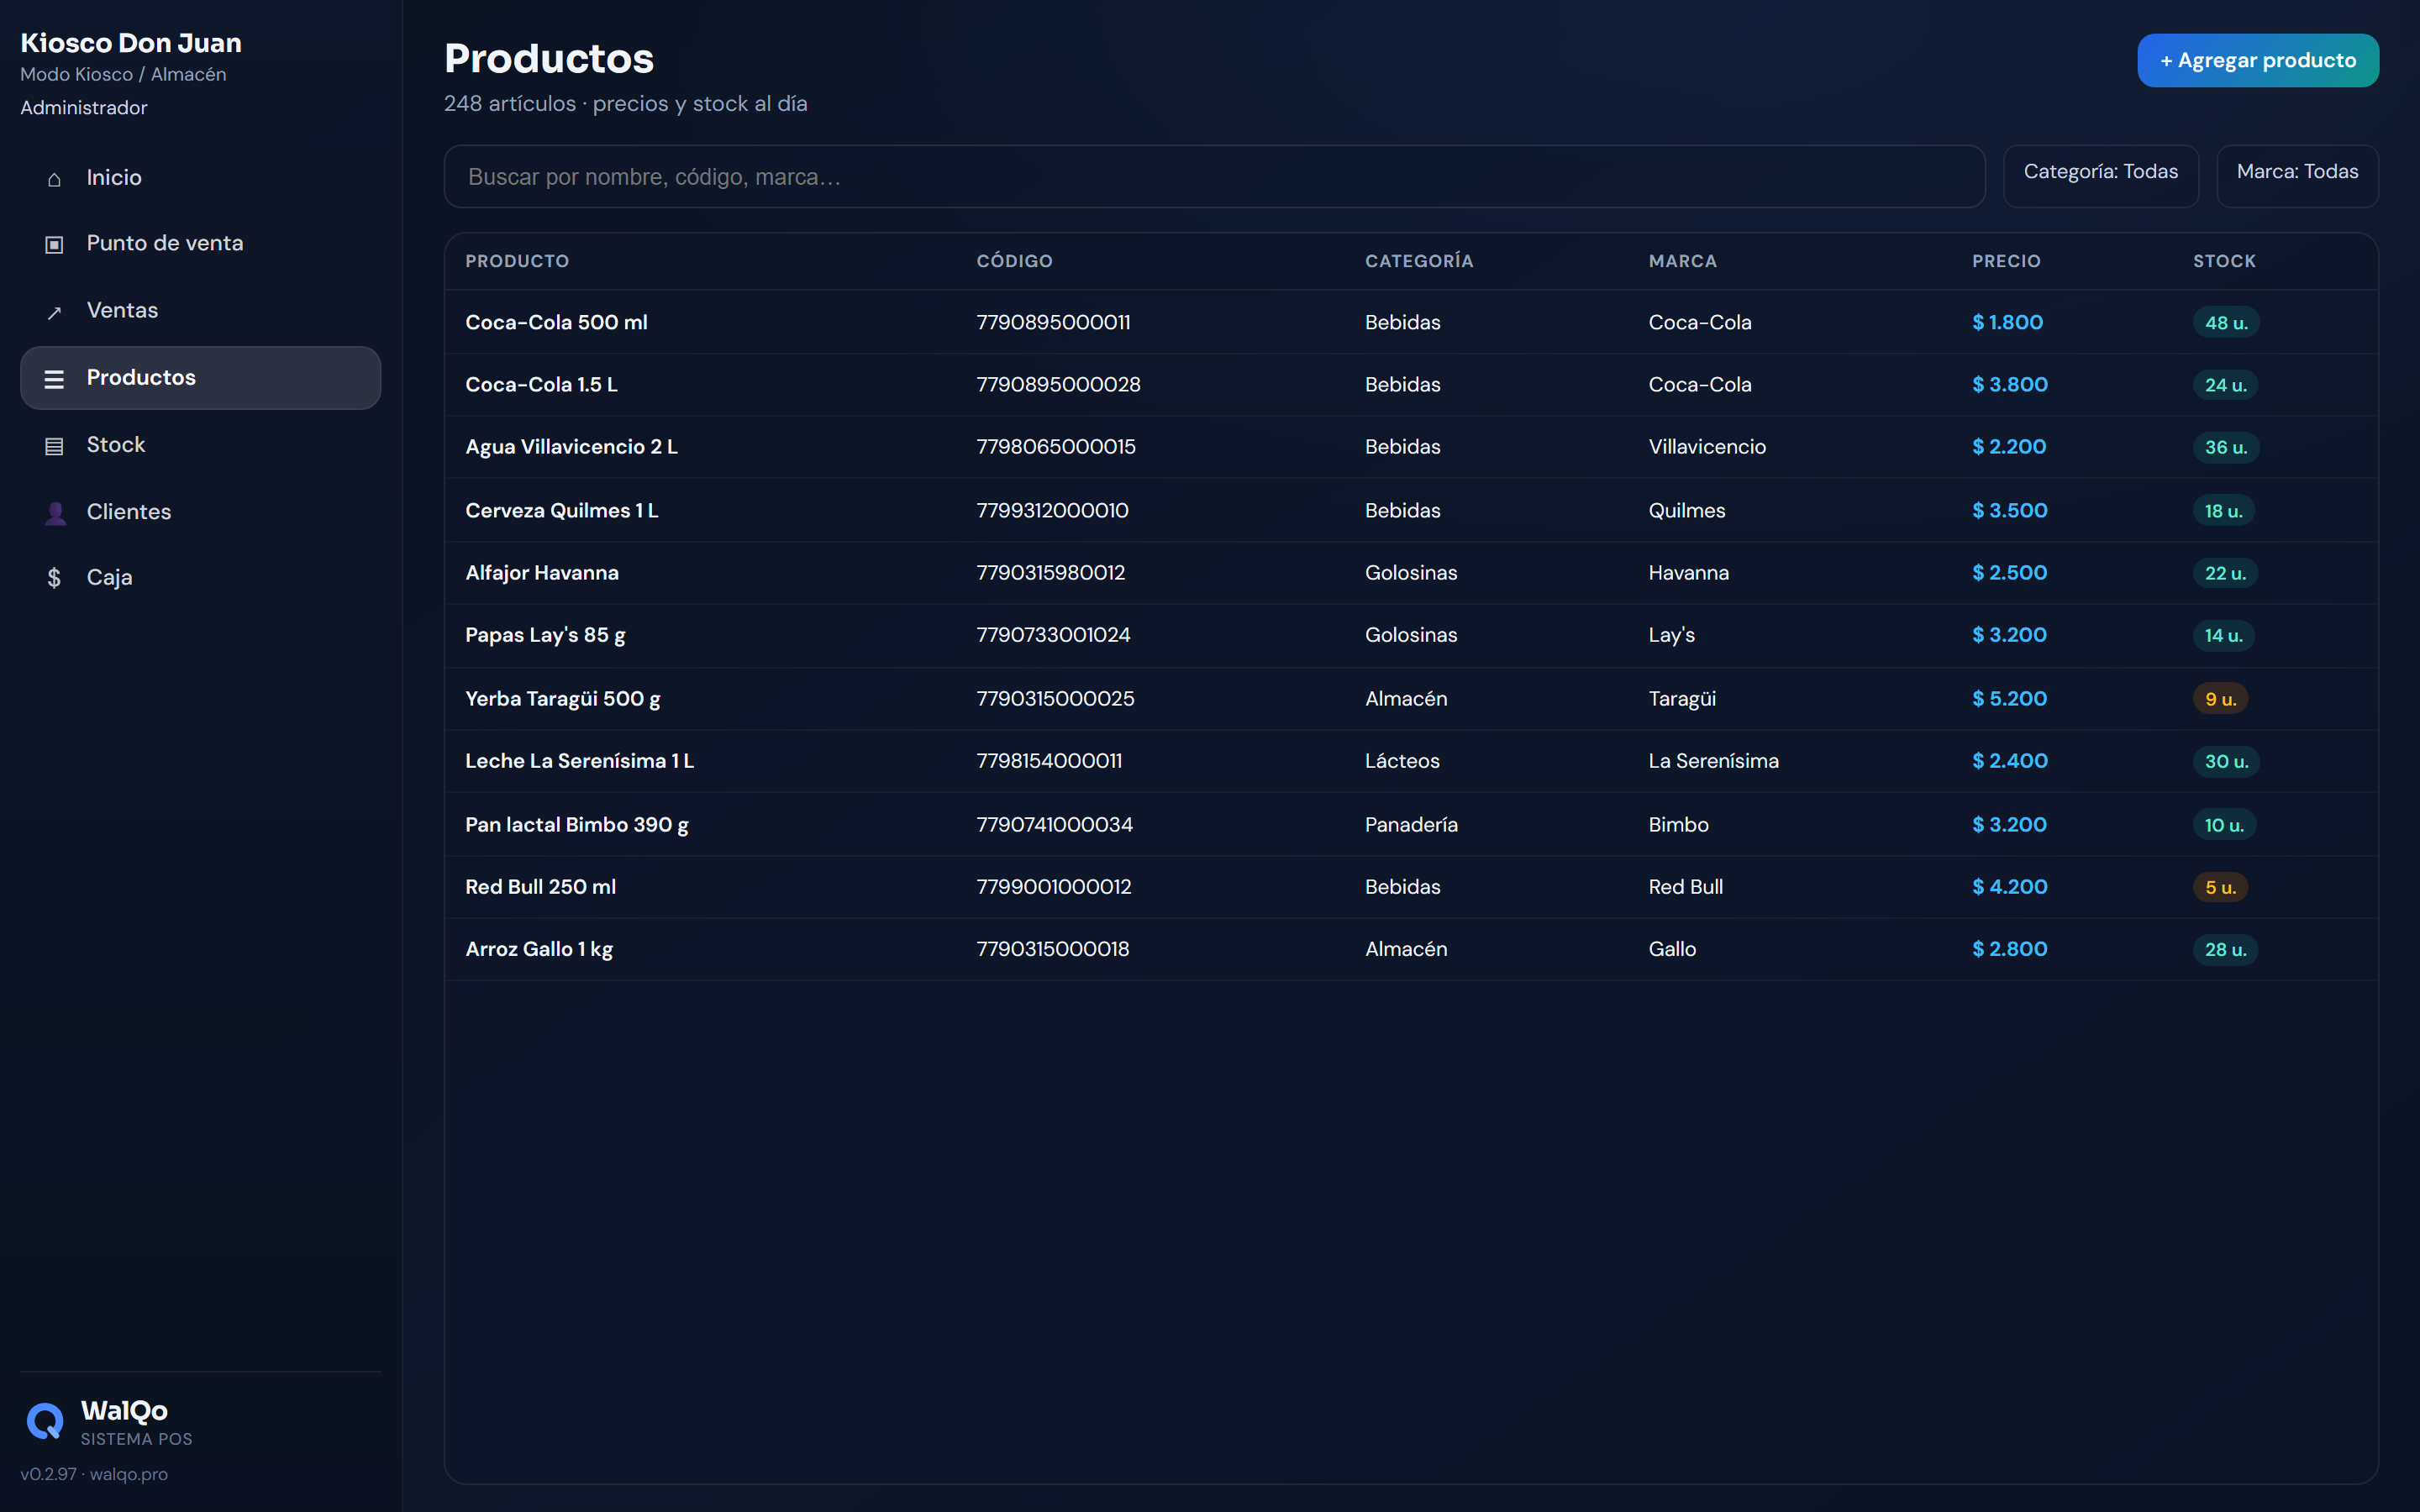The height and width of the screenshot is (1512, 2420).
Task: Click the $ 2.800 price
Action: click(2009, 948)
